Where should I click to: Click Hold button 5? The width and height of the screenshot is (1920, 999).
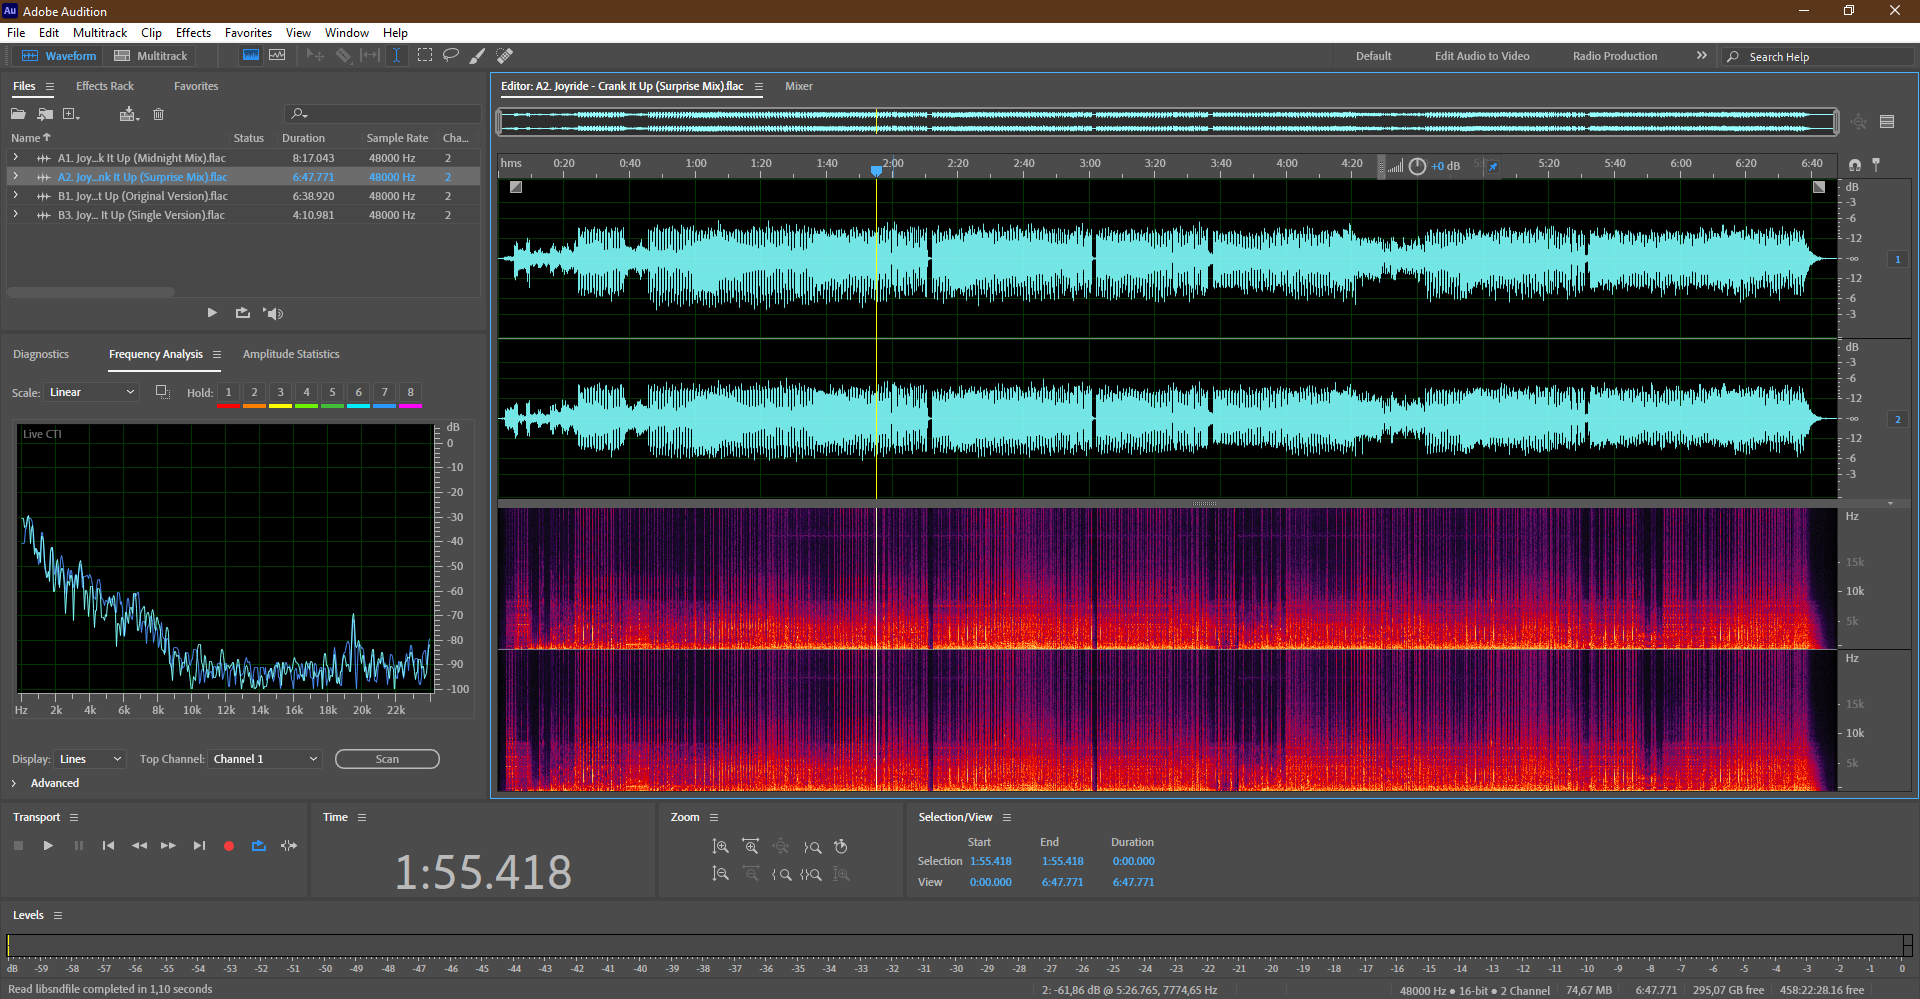point(332,392)
